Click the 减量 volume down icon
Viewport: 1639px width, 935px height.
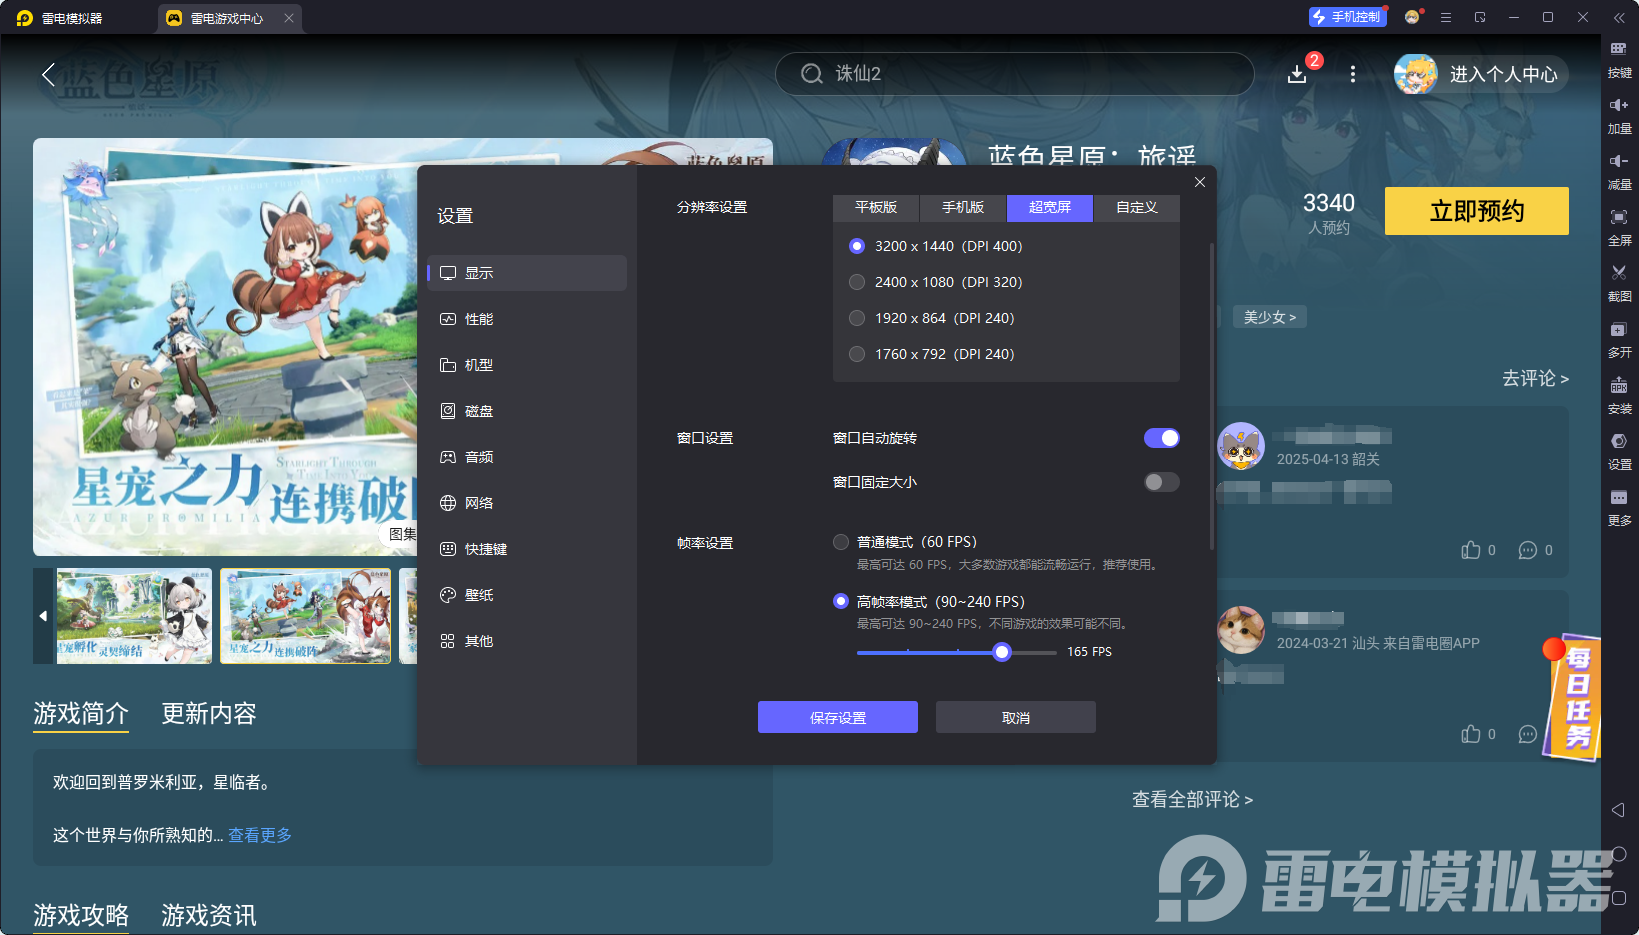(1619, 161)
